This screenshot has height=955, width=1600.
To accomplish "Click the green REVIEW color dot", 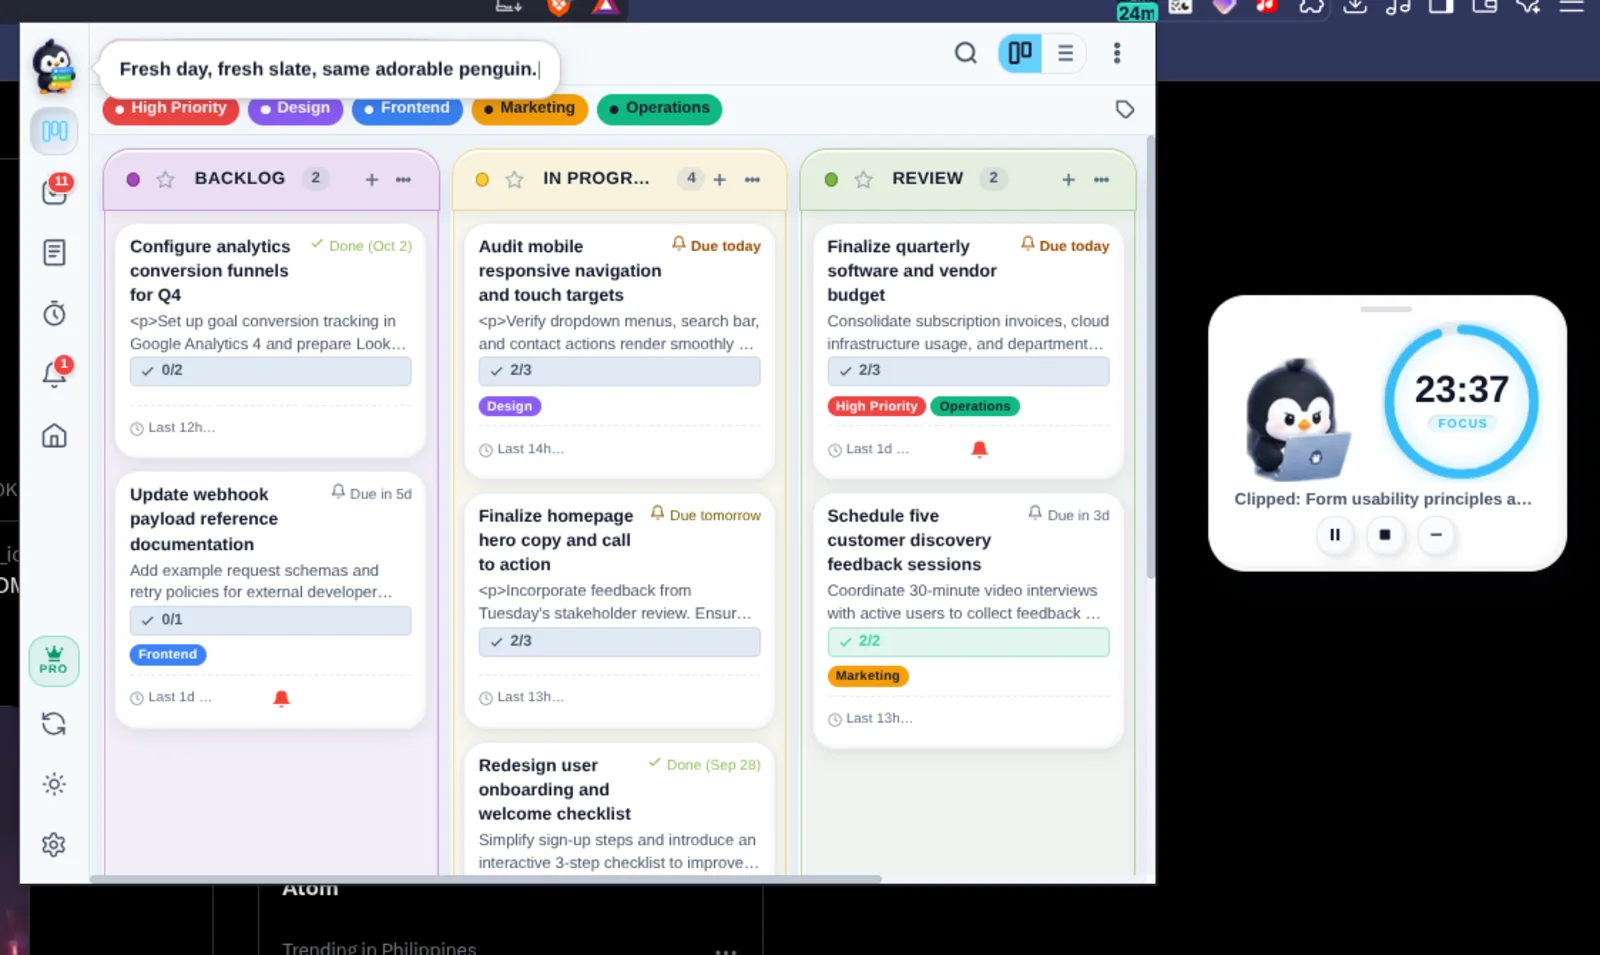I will pos(831,179).
